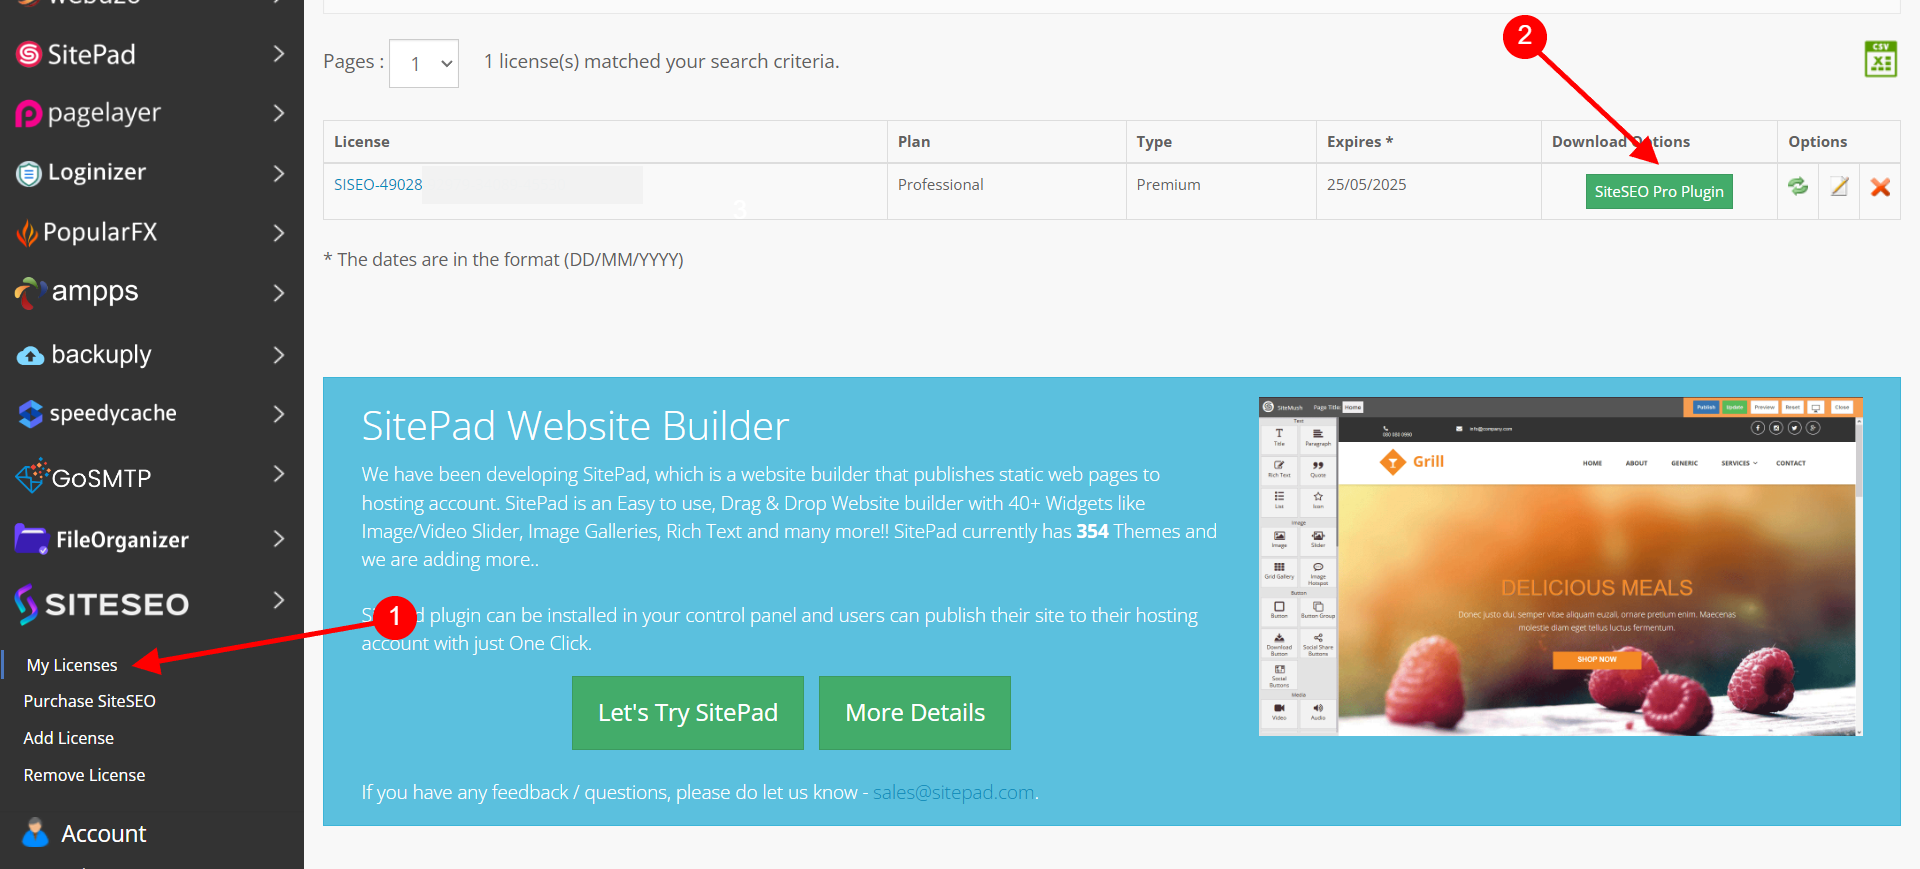The width and height of the screenshot is (1920, 869).
Task: Click the SitePad Website Builder heading
Action: (x=575, y=426)
